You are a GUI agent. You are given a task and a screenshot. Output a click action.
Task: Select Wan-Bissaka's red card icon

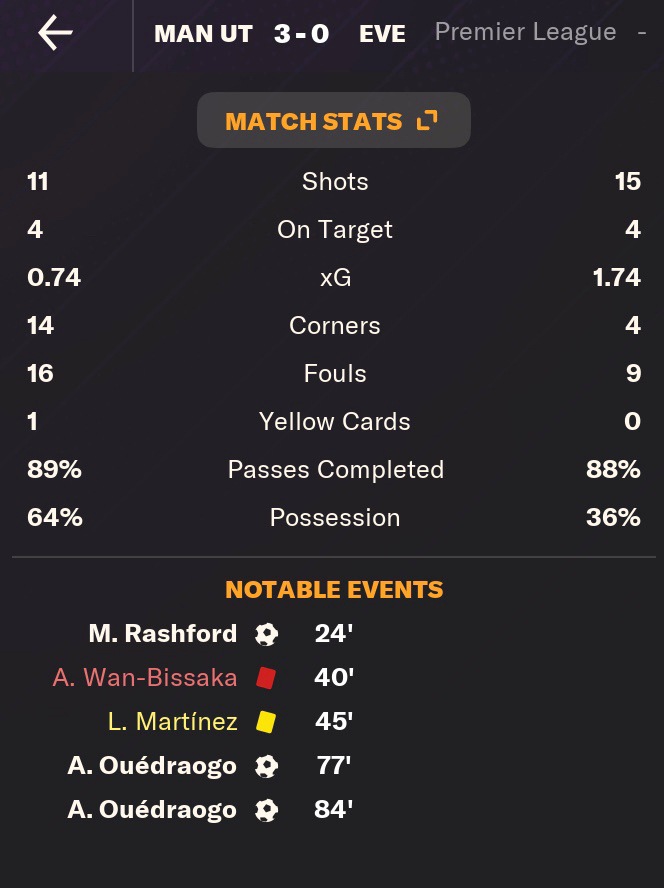tap(266, 678)
